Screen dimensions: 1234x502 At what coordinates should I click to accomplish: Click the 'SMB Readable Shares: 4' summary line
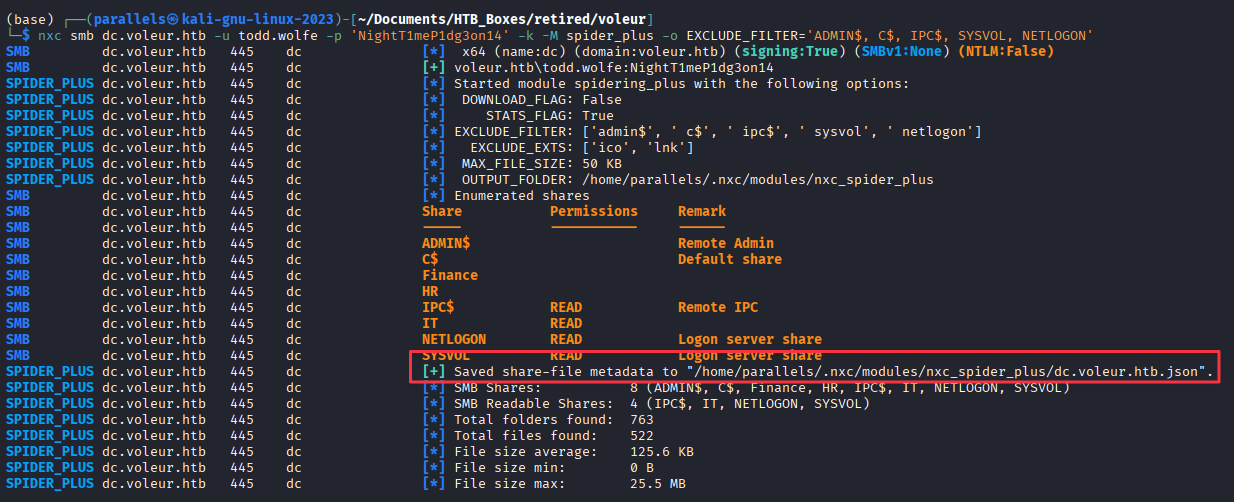point(662,403)
